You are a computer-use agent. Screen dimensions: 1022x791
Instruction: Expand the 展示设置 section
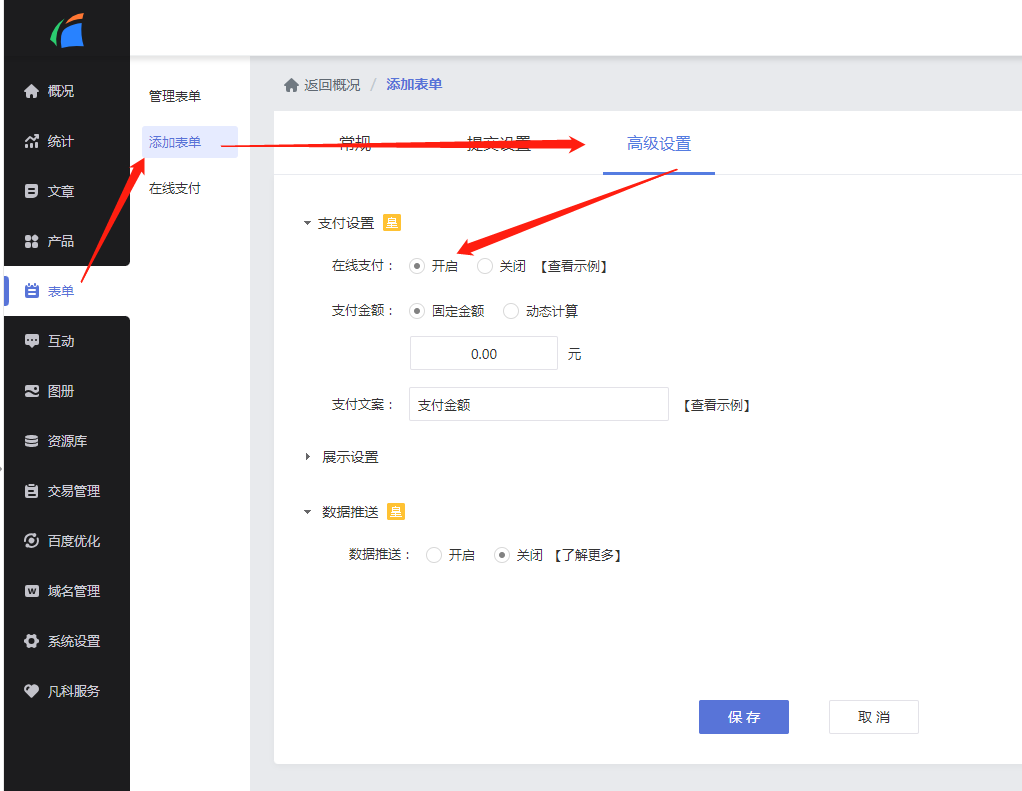click(x=308, y=457)
